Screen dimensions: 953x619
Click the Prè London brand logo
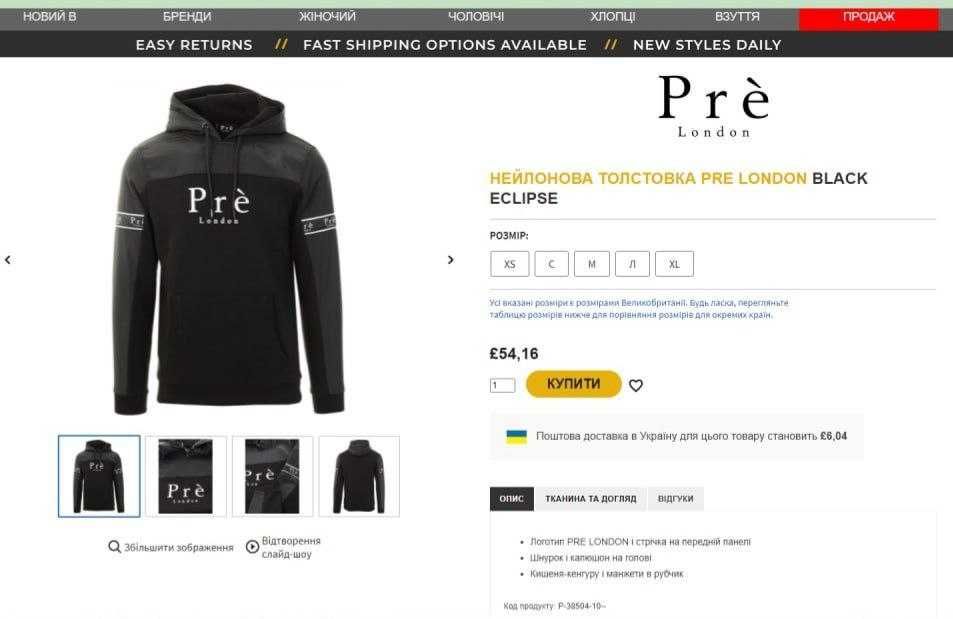point(714,106)
